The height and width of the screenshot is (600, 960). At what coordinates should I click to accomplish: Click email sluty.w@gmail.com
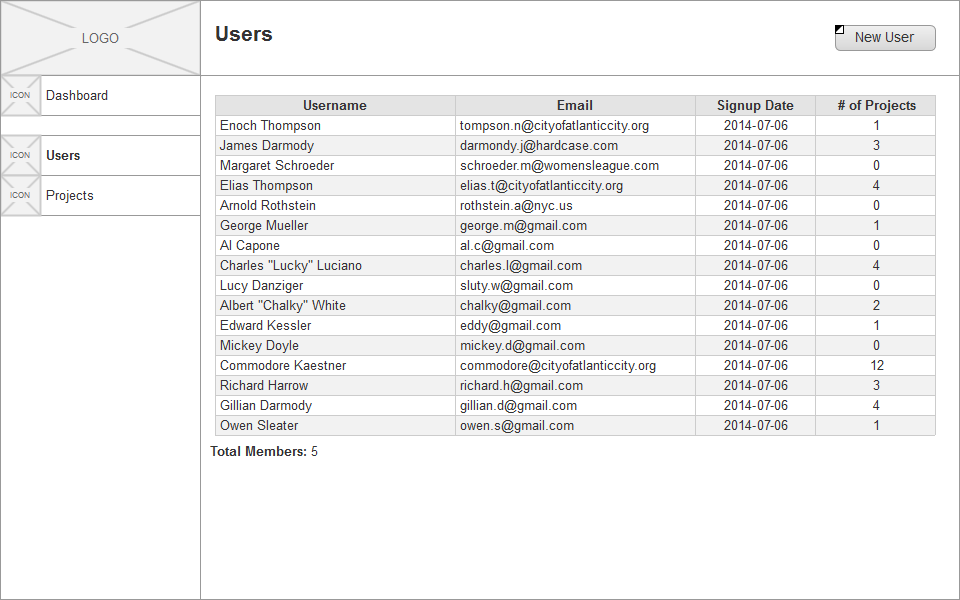click(x=516, y=285)
